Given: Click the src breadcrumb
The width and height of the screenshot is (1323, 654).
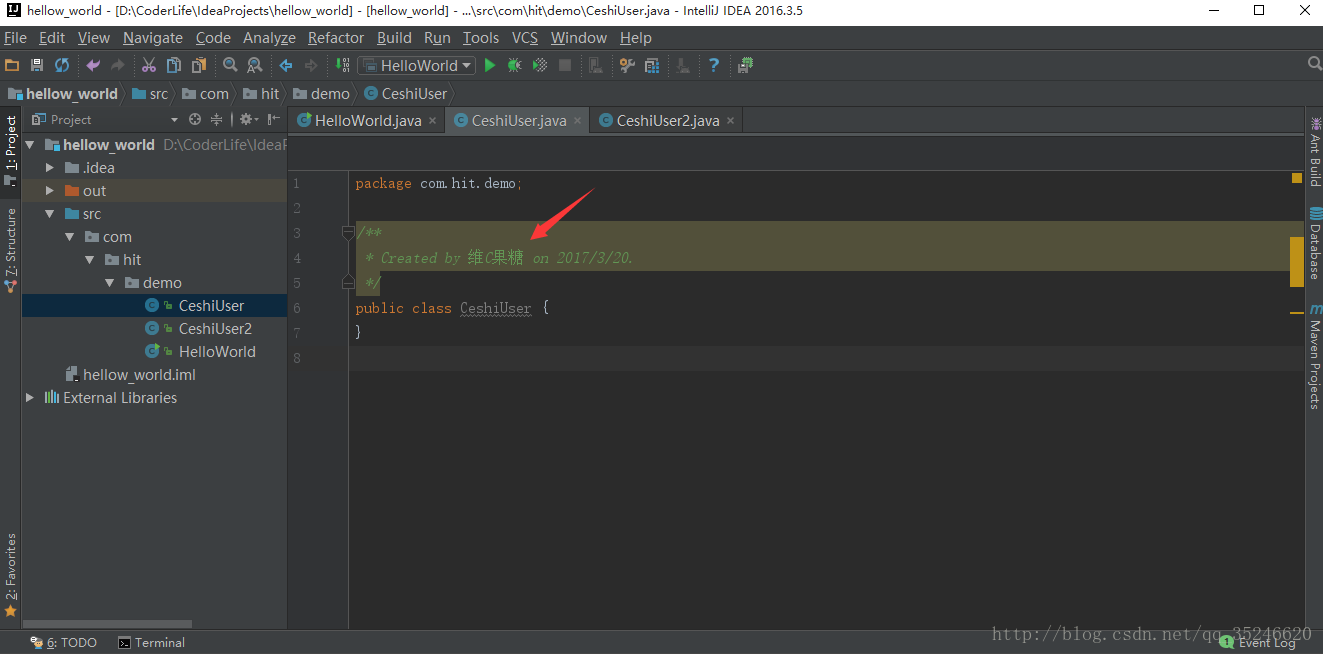Looking at the screenshot, I should click(150, 94).
